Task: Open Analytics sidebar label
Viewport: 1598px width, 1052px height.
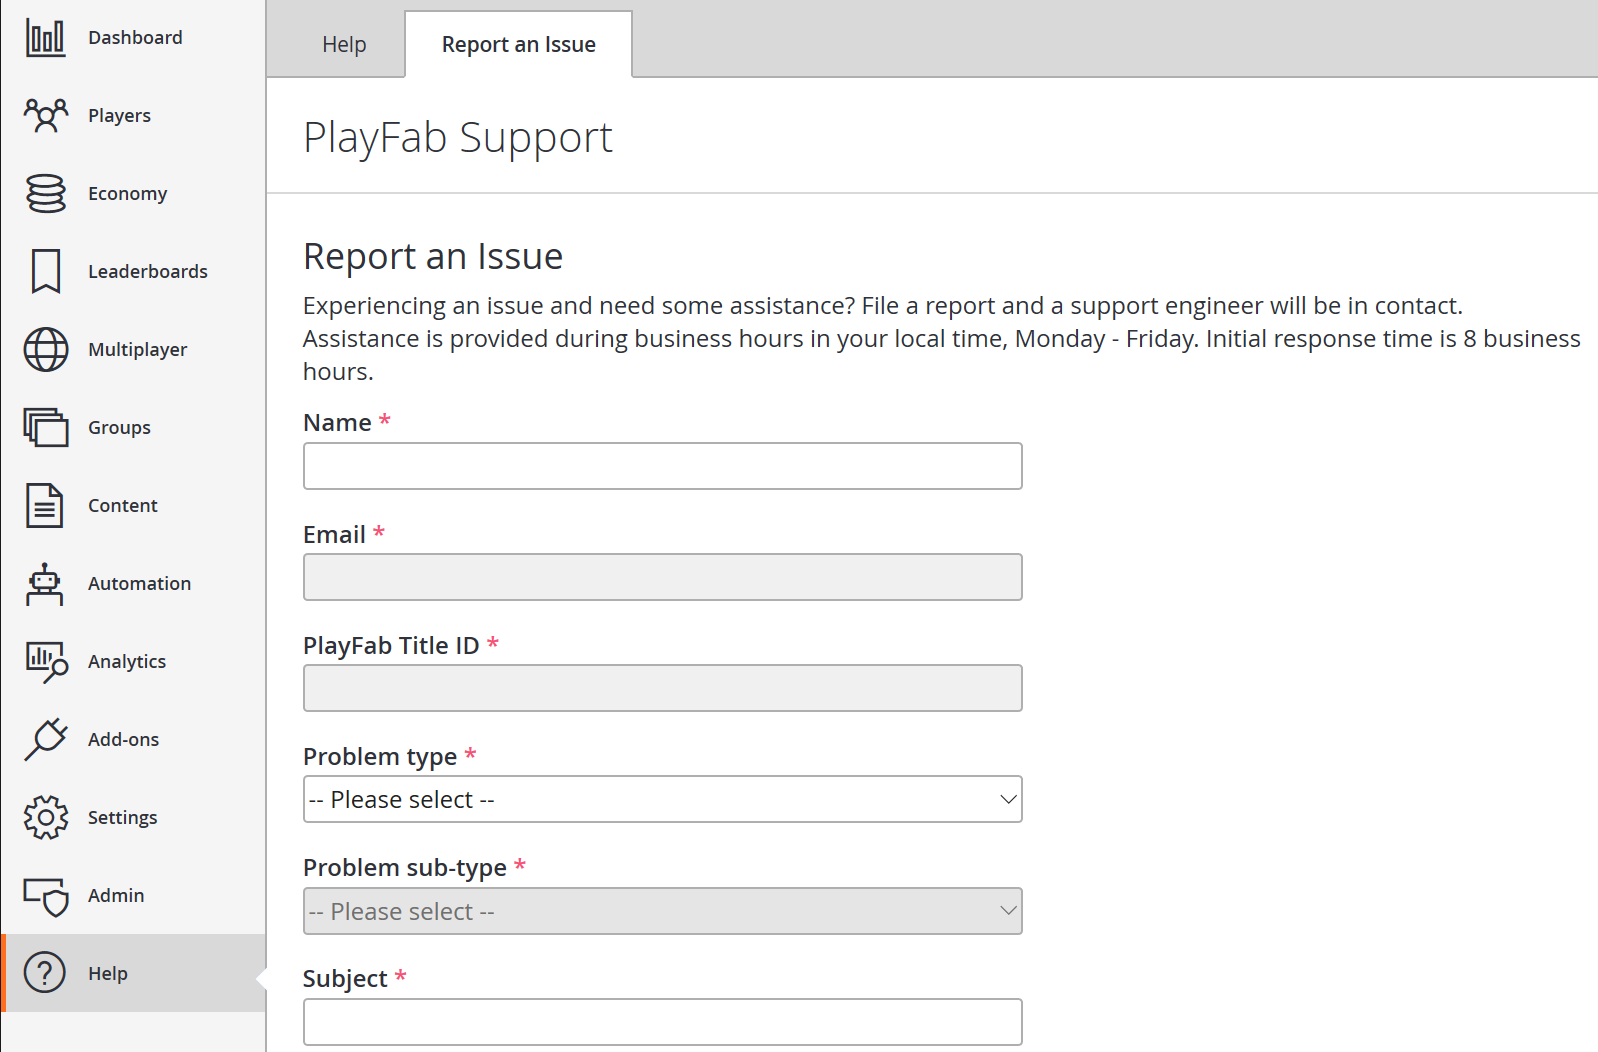Action: (x=127, y=662)
